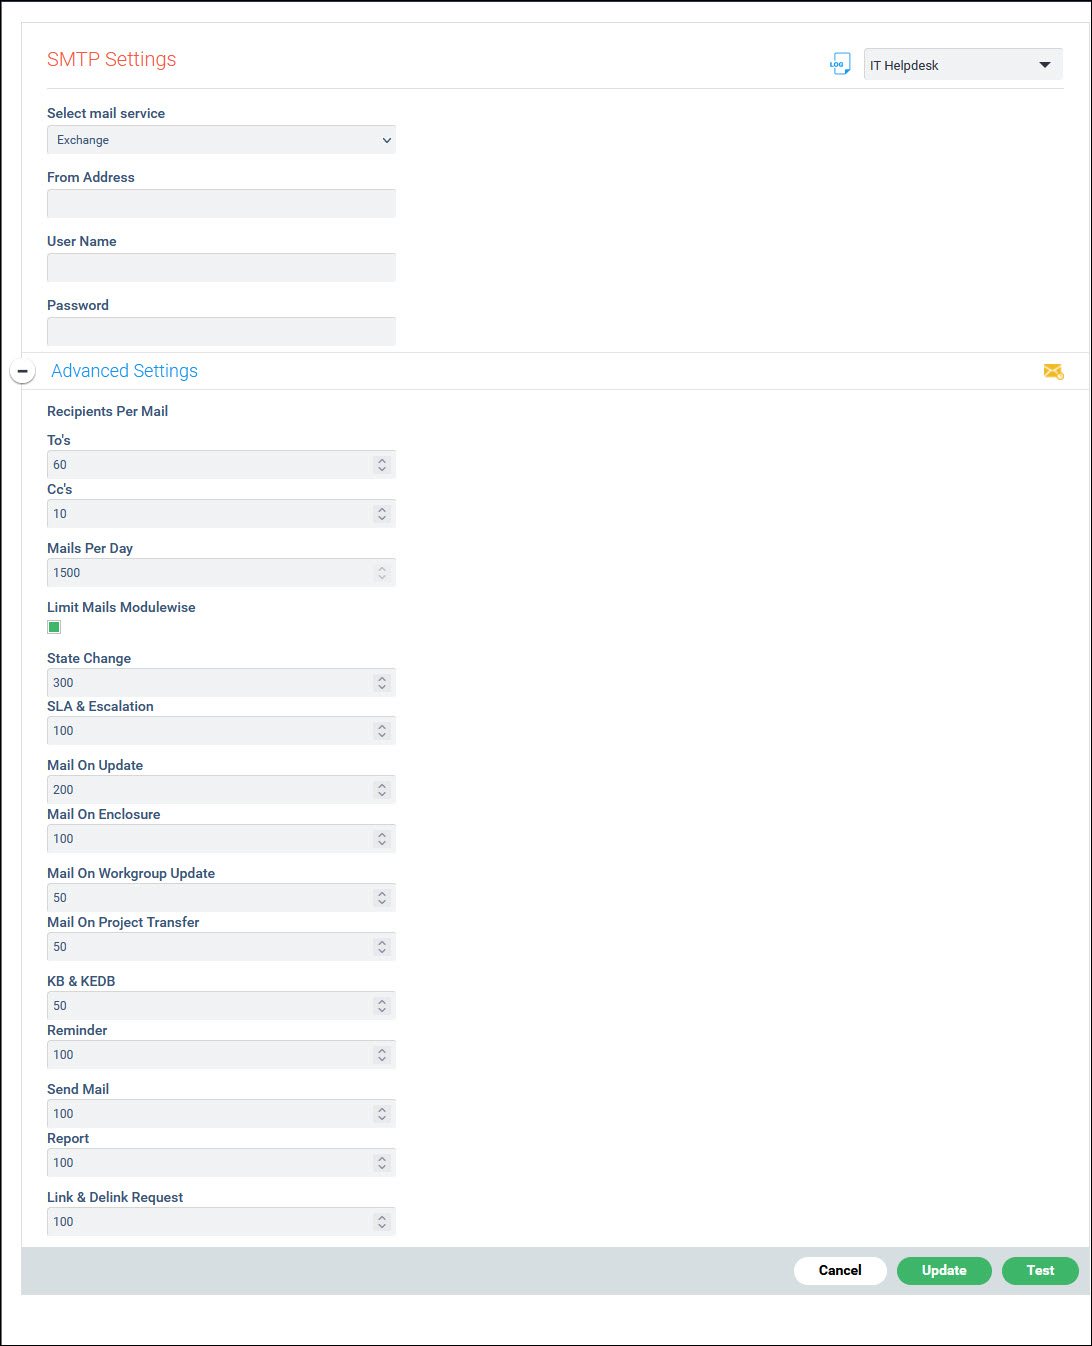Collapse the Advanced Settings section

tap(22, 370)
